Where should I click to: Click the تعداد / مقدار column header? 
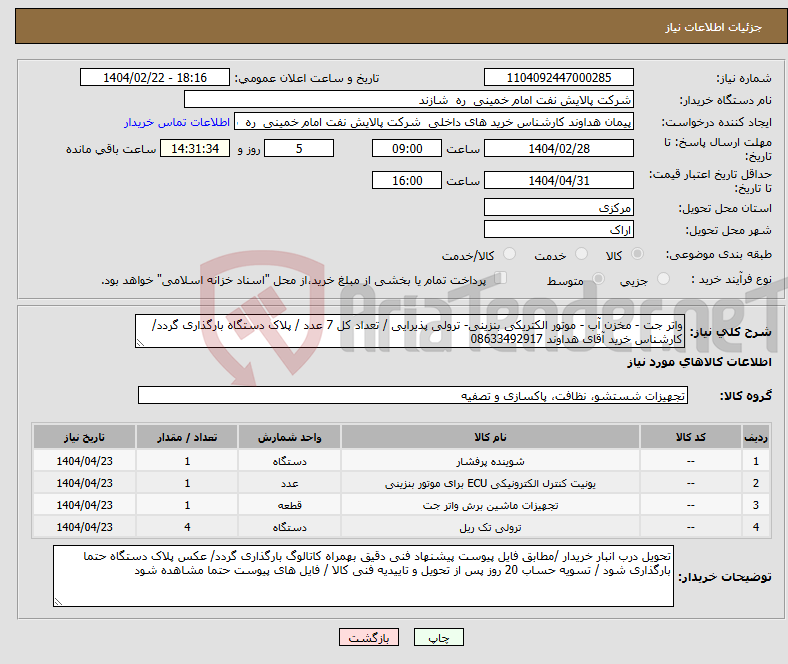point(187,437)
